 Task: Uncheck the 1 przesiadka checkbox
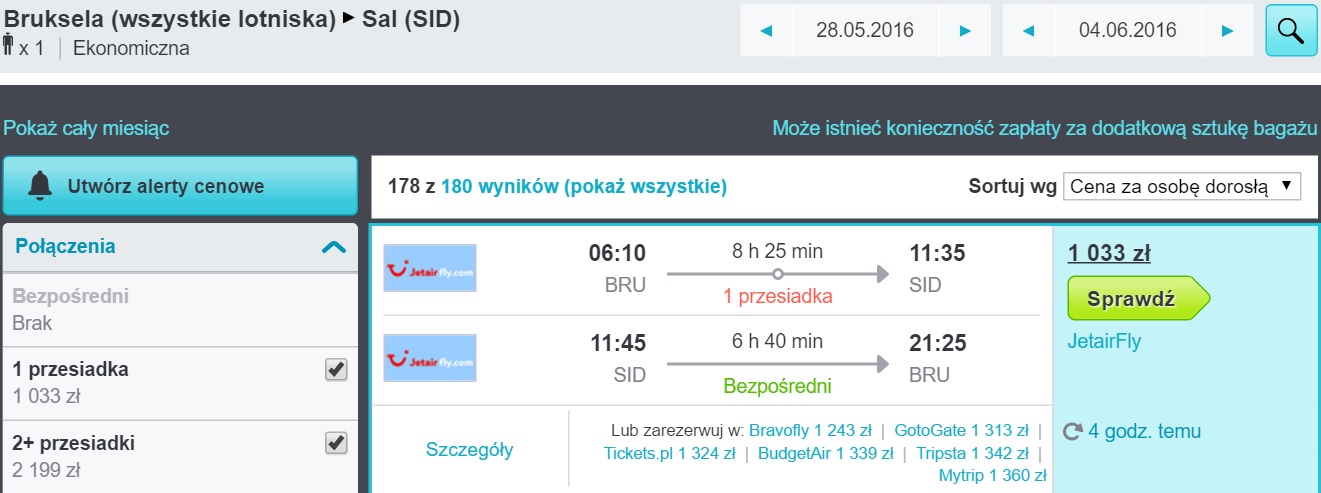(x=336, y=370)
